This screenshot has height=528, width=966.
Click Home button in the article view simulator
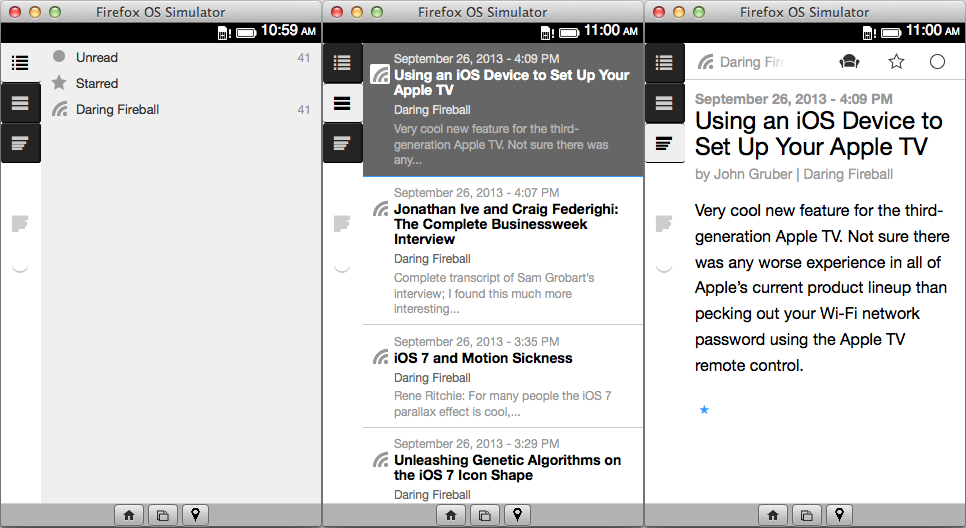pos(773,515)
